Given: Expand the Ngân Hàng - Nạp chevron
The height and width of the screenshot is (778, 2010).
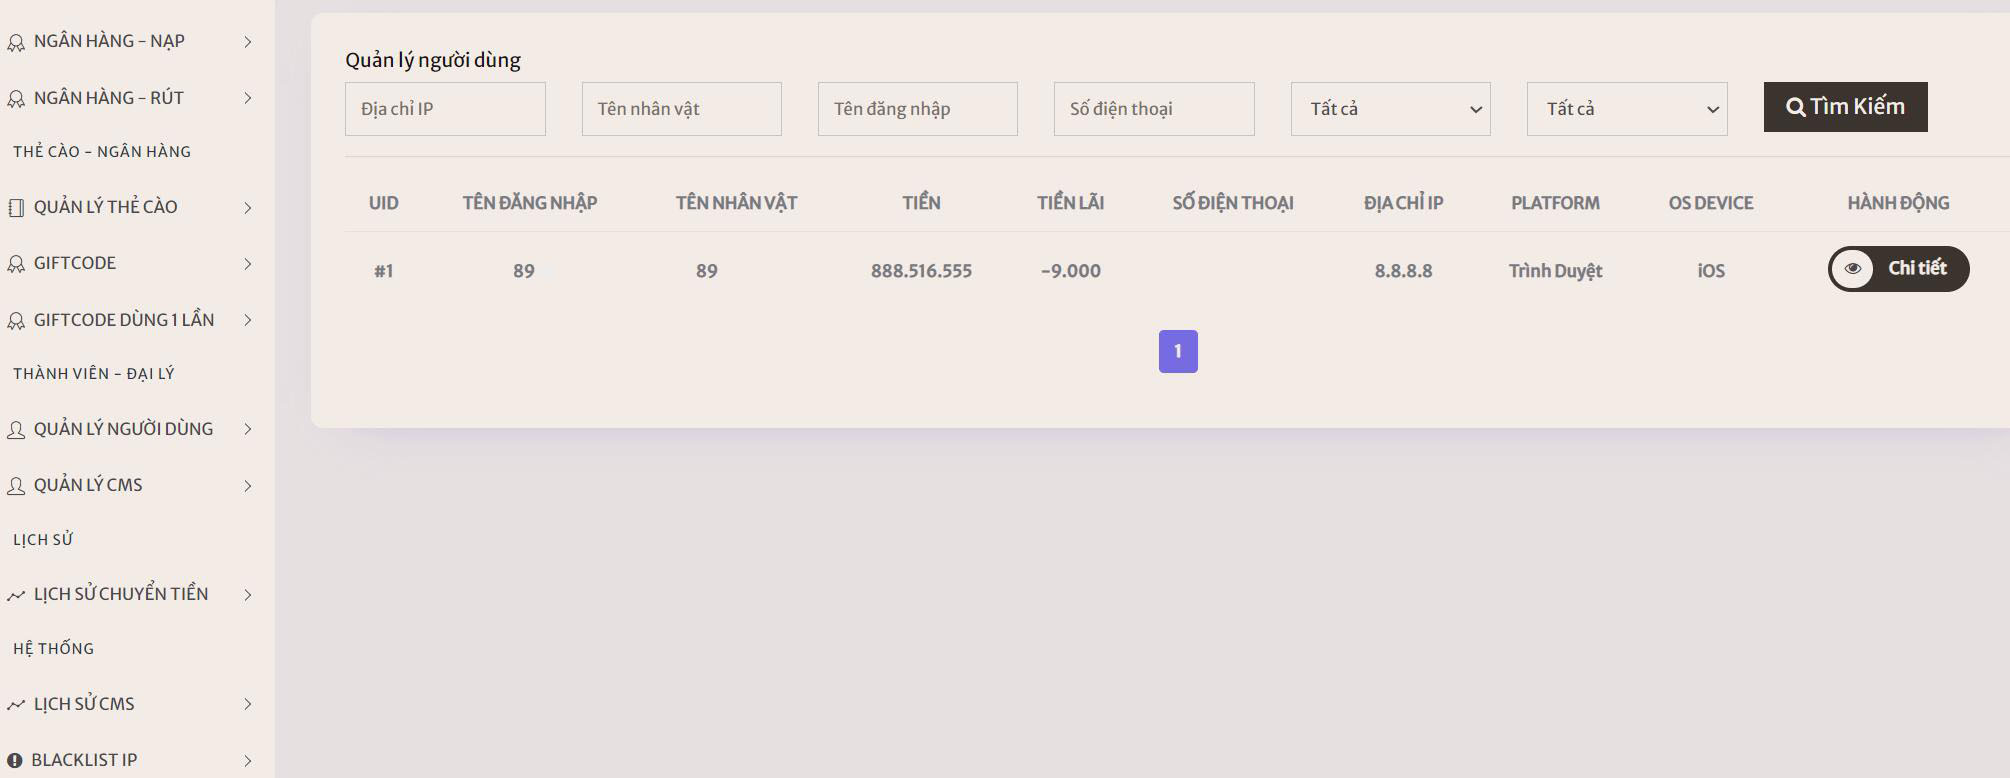Looking at the screenshot, I should point(248,42).
